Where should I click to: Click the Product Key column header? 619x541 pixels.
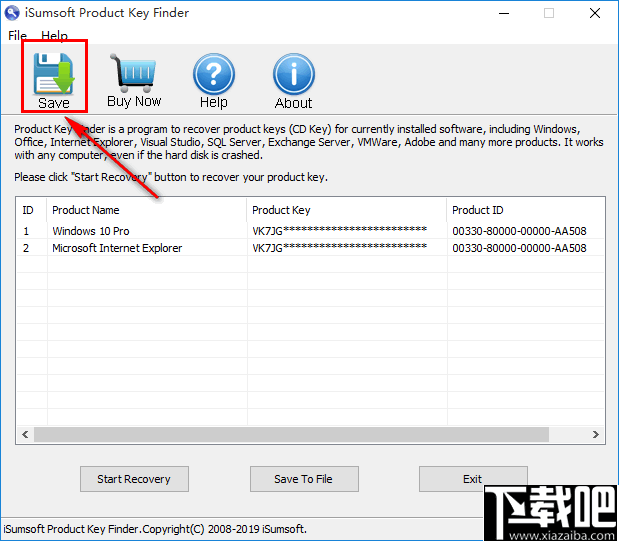[x=347, y=210]
